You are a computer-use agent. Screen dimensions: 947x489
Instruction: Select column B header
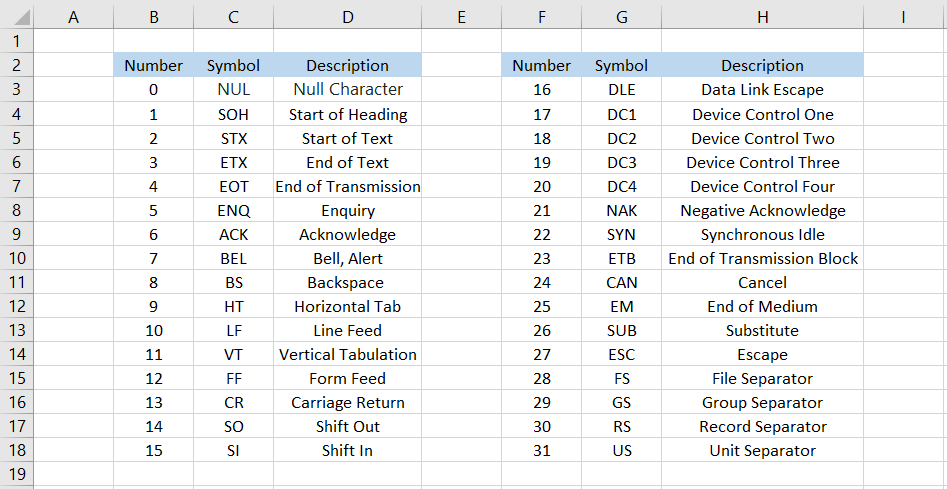tap(153, 17)
